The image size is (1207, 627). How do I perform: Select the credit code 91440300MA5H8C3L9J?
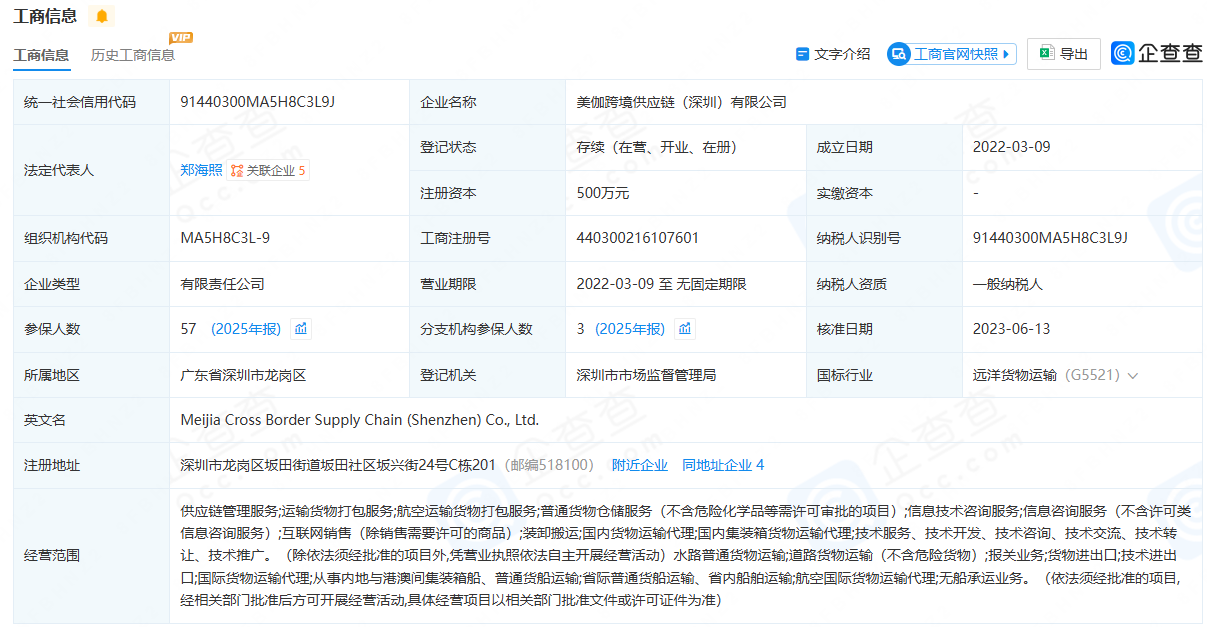pos(257,102)
